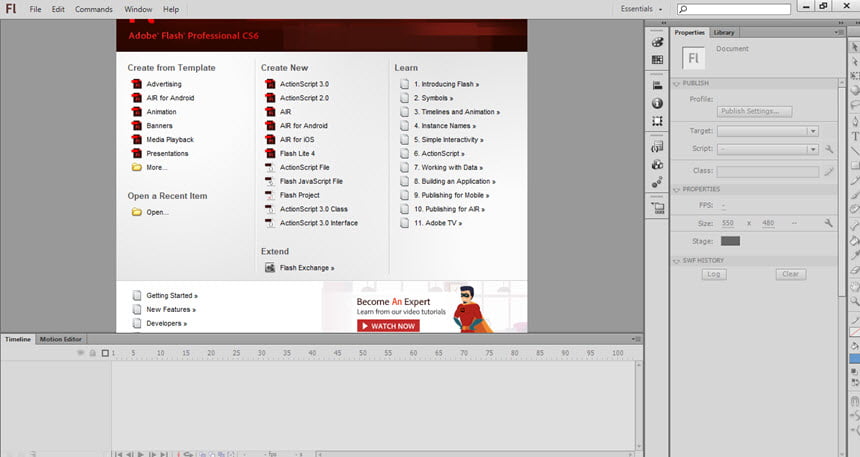Select the Subselection tool

click(x=855, y=61)
